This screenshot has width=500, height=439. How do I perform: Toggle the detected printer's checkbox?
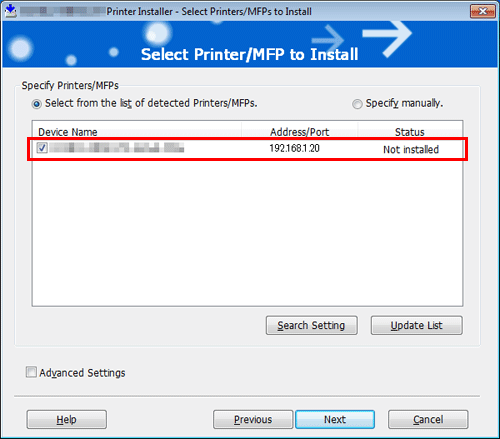point(42,148)
